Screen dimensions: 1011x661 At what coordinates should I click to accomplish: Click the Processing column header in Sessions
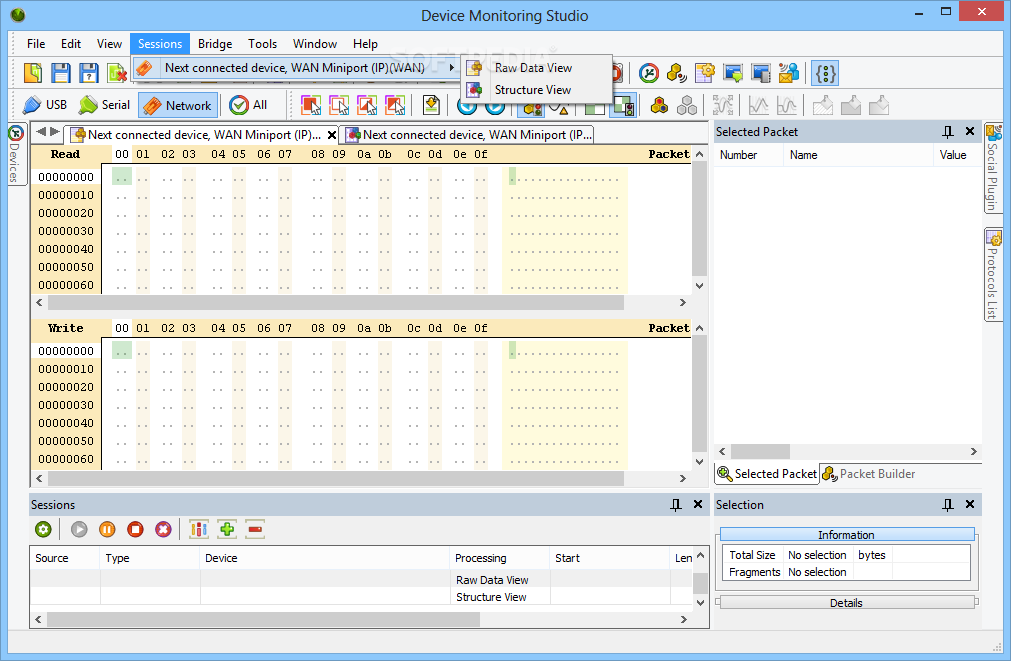click(499, 558)
